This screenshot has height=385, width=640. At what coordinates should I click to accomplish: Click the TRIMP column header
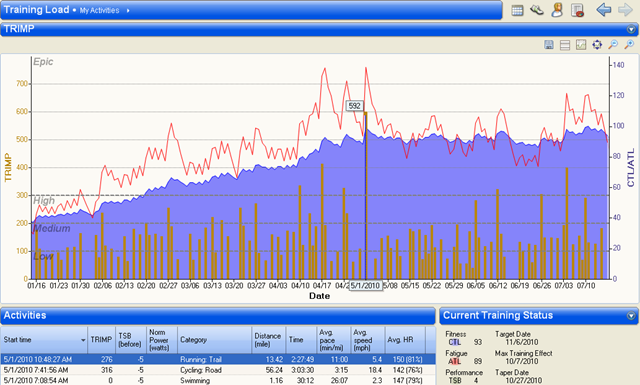click(101, 340)
